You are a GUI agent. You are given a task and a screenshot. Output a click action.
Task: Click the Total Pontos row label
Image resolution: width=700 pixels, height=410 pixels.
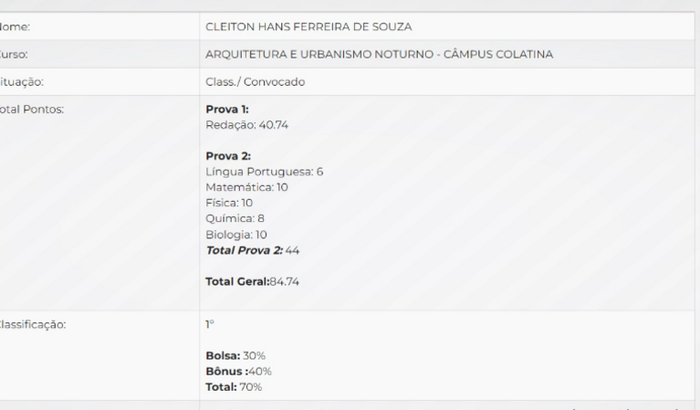click(30, 109)
